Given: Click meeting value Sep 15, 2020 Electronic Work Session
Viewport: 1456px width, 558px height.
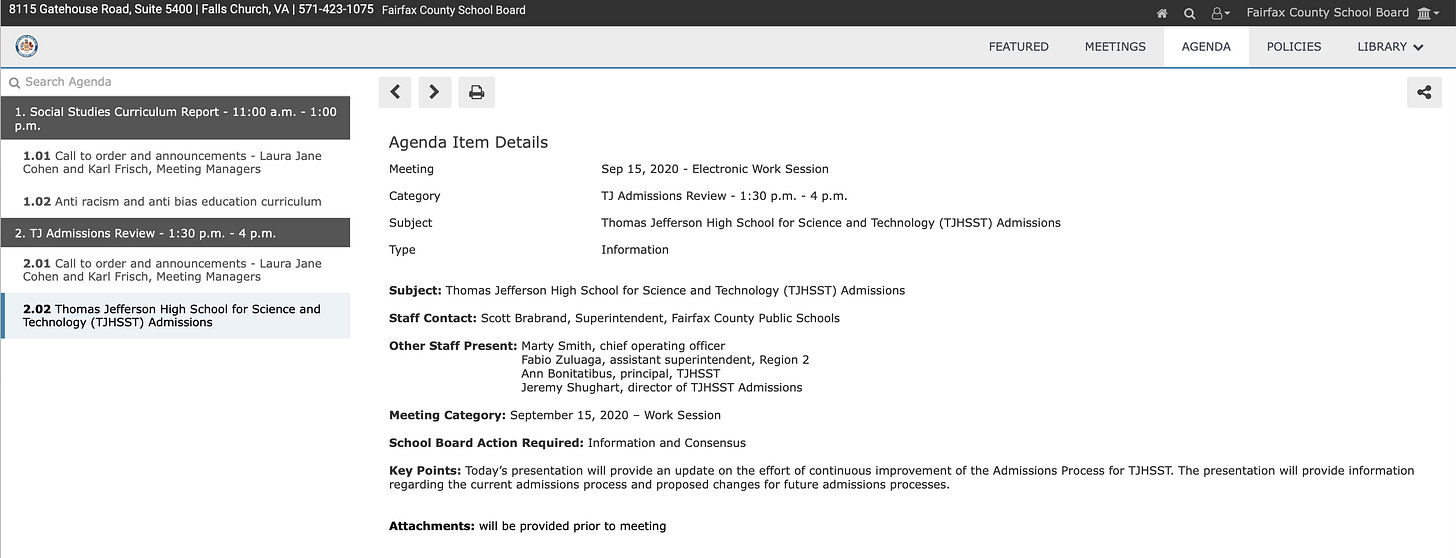Looking at the screenshot, I should click(x=715, y=169).
